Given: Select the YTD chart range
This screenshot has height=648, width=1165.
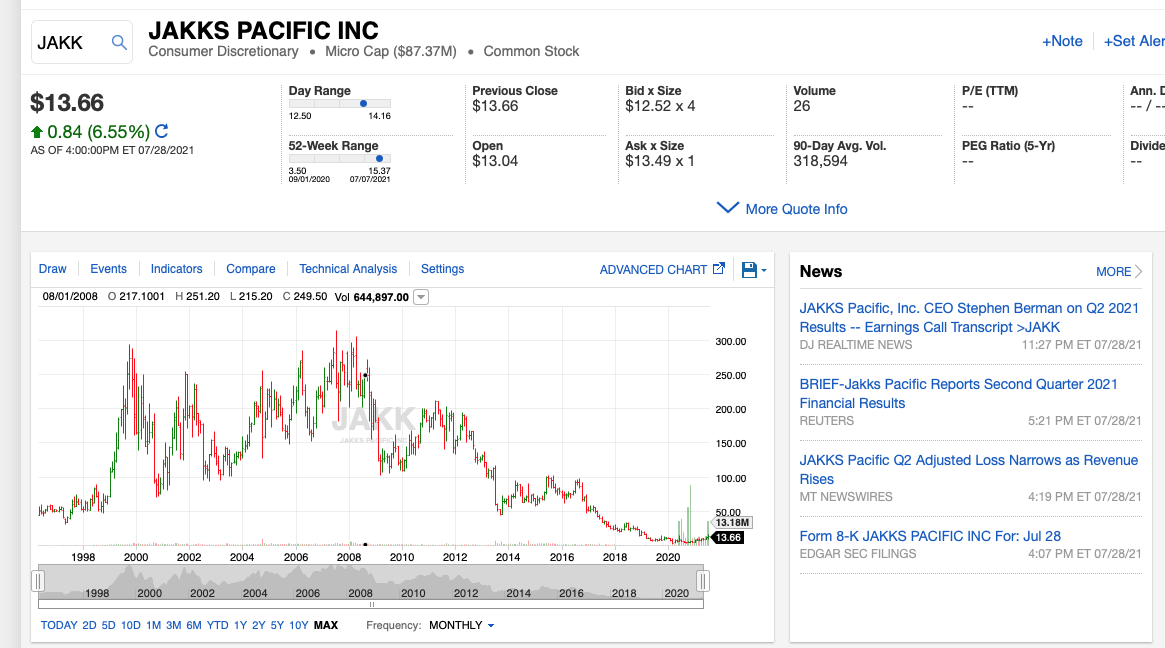Looking at the screenshot, I should tap(217, 624).
